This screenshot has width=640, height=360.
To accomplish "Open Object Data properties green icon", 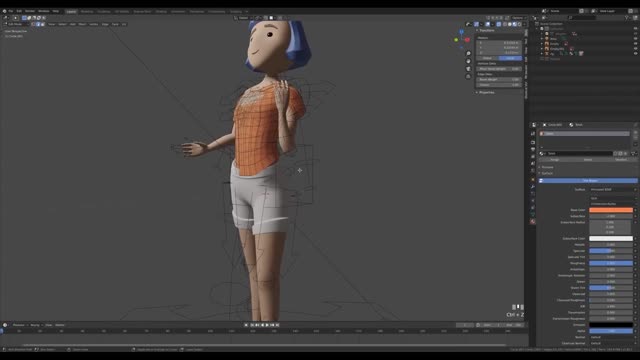I will 533,214.
